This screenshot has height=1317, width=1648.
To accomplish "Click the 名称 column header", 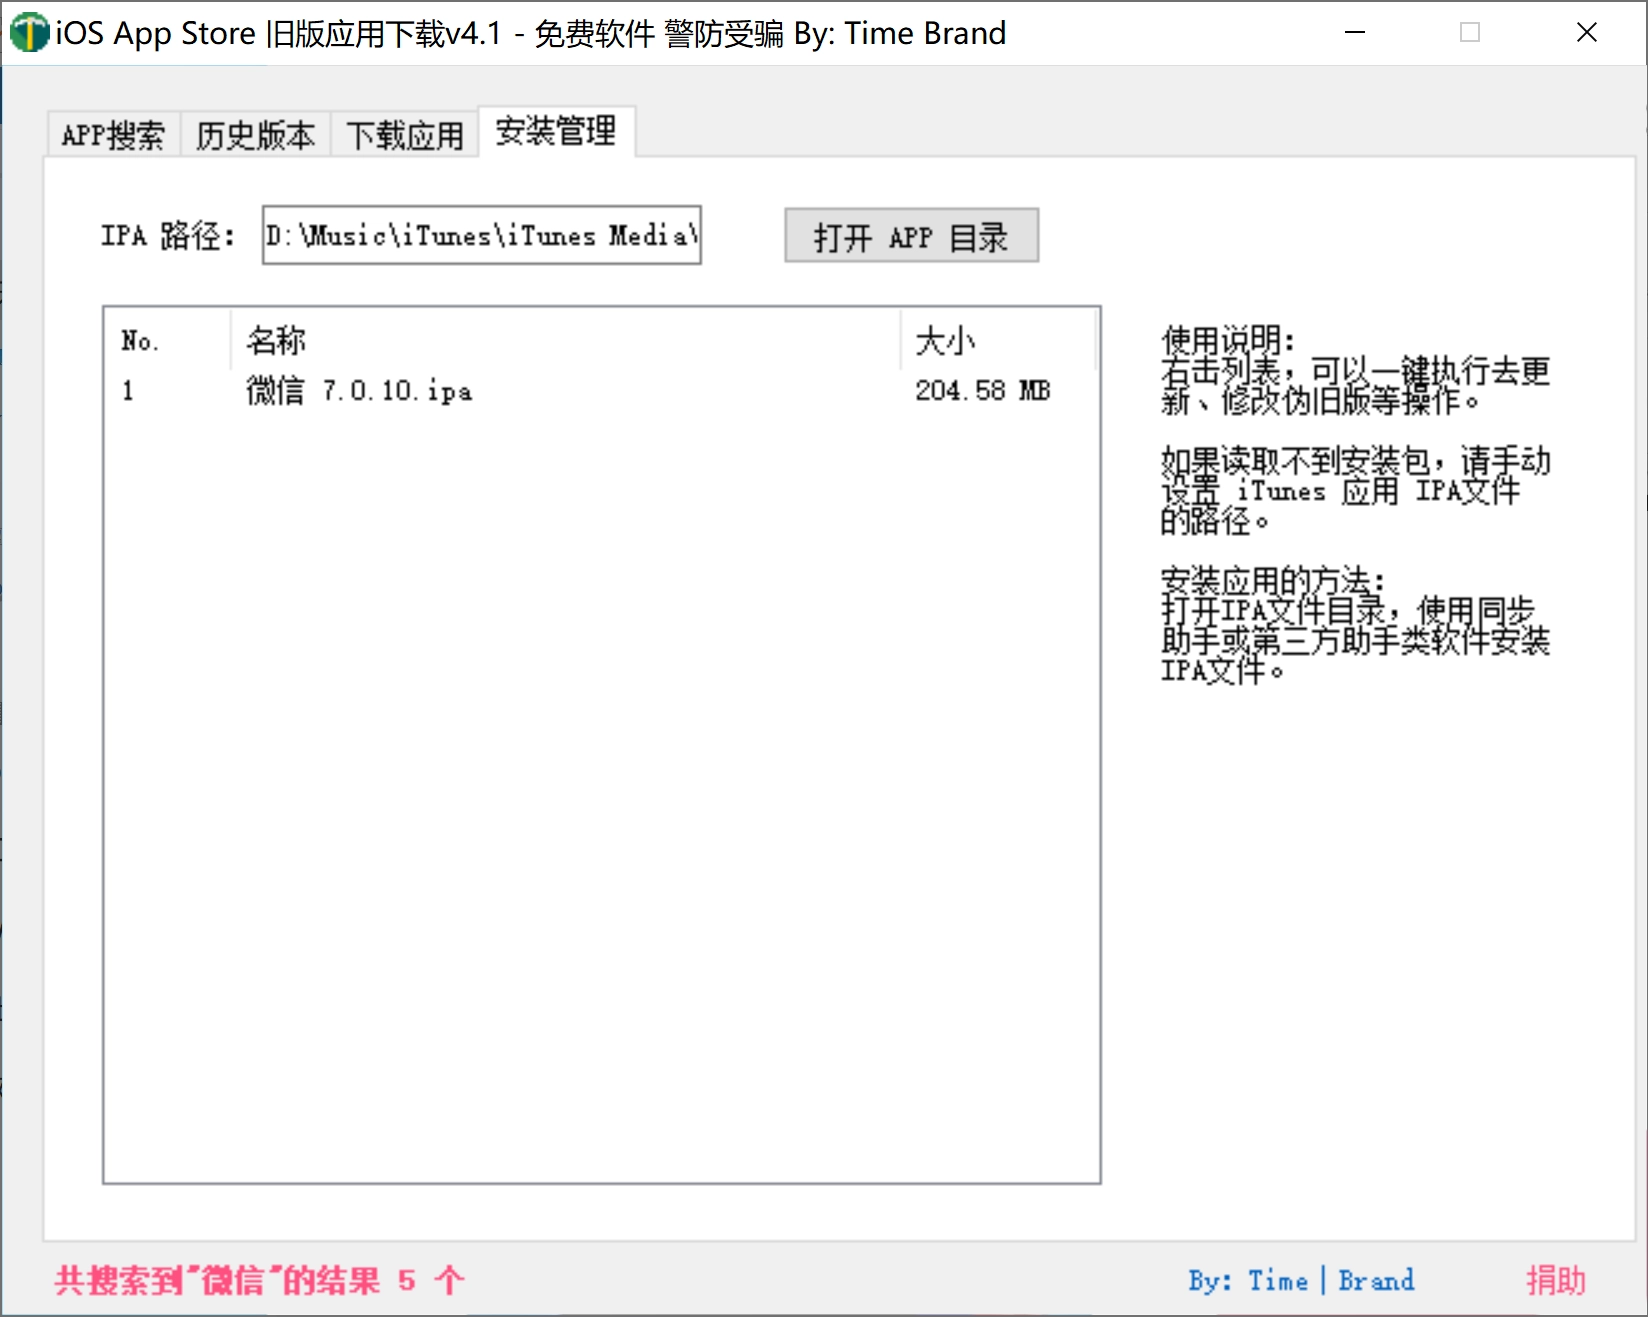I will (x=565, y=341).
